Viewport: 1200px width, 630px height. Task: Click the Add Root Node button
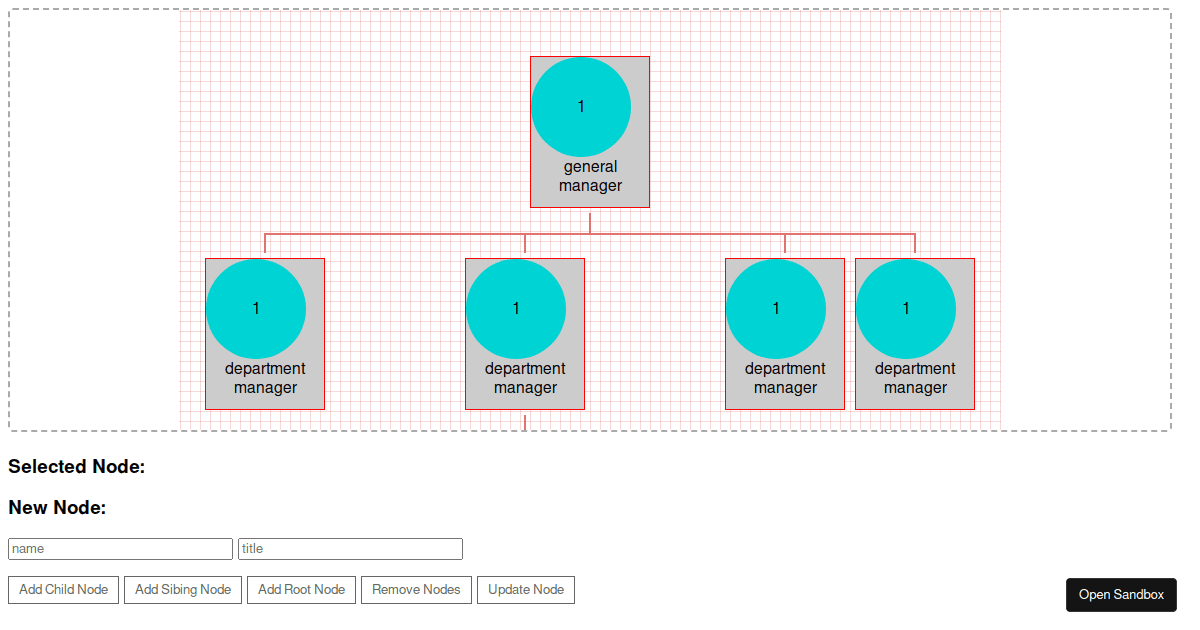[301, 590]
